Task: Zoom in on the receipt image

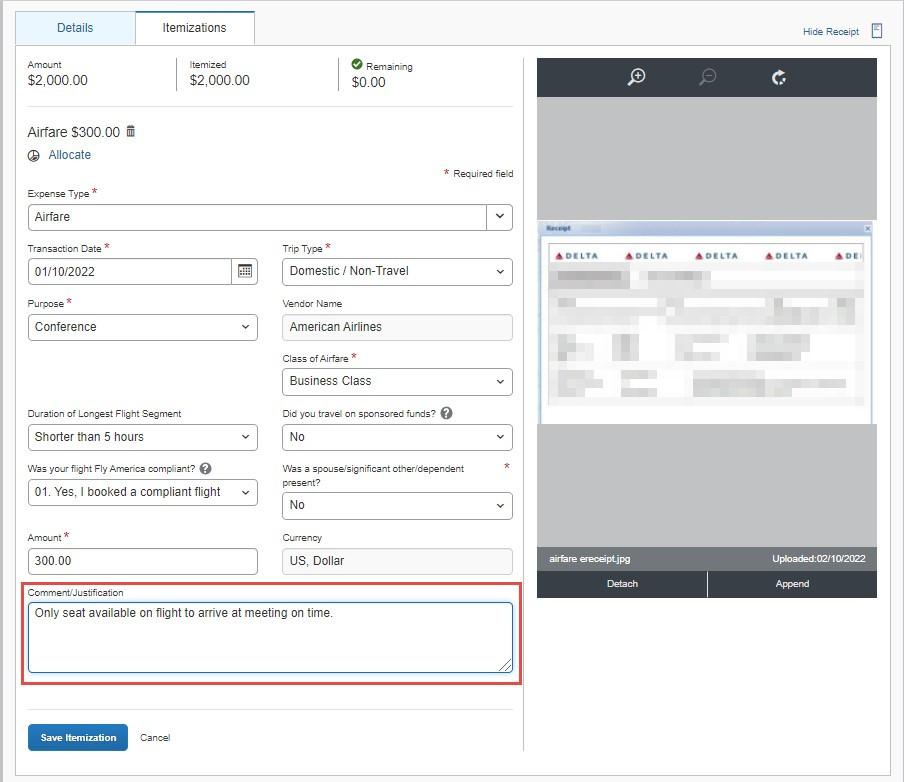Action: (636, 77)
